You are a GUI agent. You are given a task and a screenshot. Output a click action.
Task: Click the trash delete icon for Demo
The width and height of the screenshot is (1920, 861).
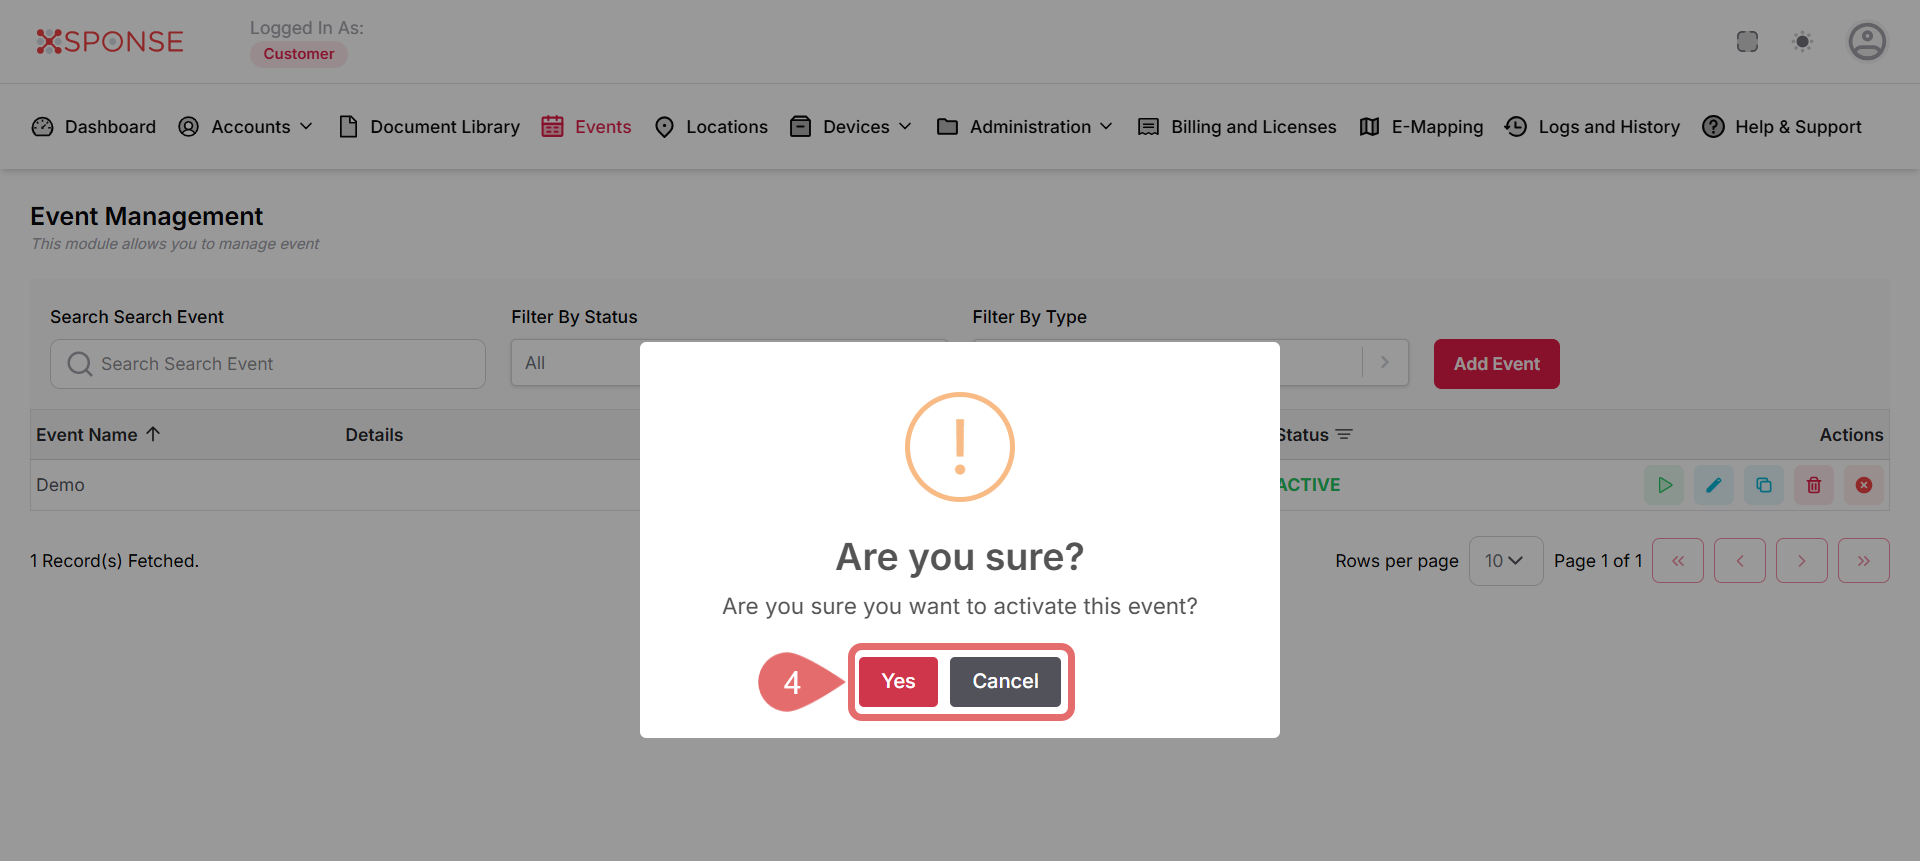pos(1814,485)
